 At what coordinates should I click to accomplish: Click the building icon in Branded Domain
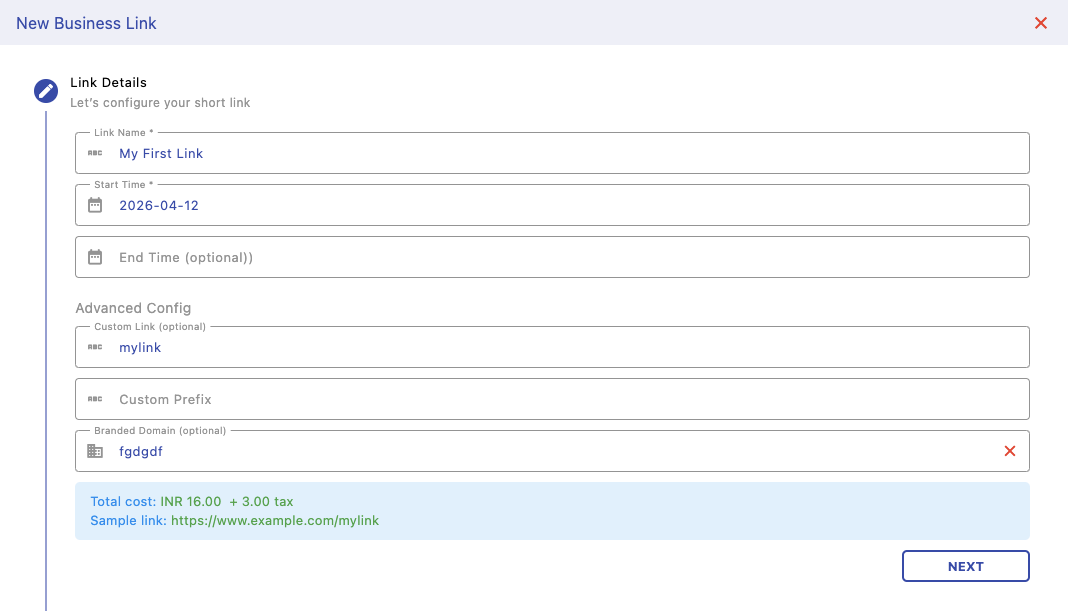pyautogui.click(x=95, y=451)
